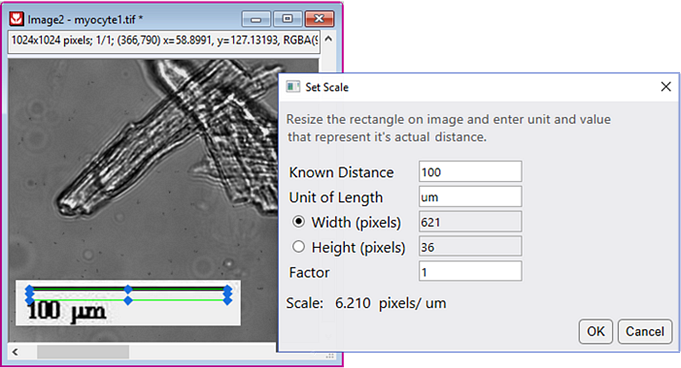Click the Height pixels value field
The height and width of the screenshot is (368, 681).
[470, 247]
